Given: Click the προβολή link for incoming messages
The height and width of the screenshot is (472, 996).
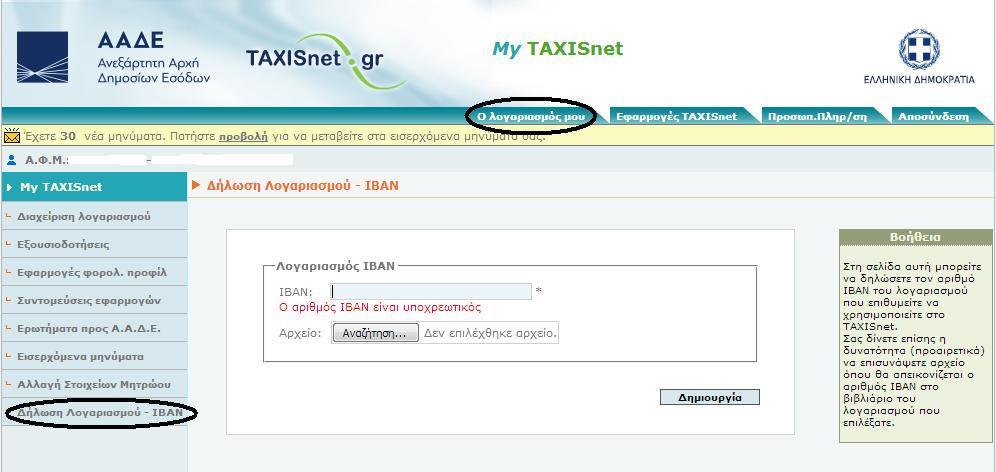Looking at the screenshot, I should pyautogui.click(x=243, y=136).
